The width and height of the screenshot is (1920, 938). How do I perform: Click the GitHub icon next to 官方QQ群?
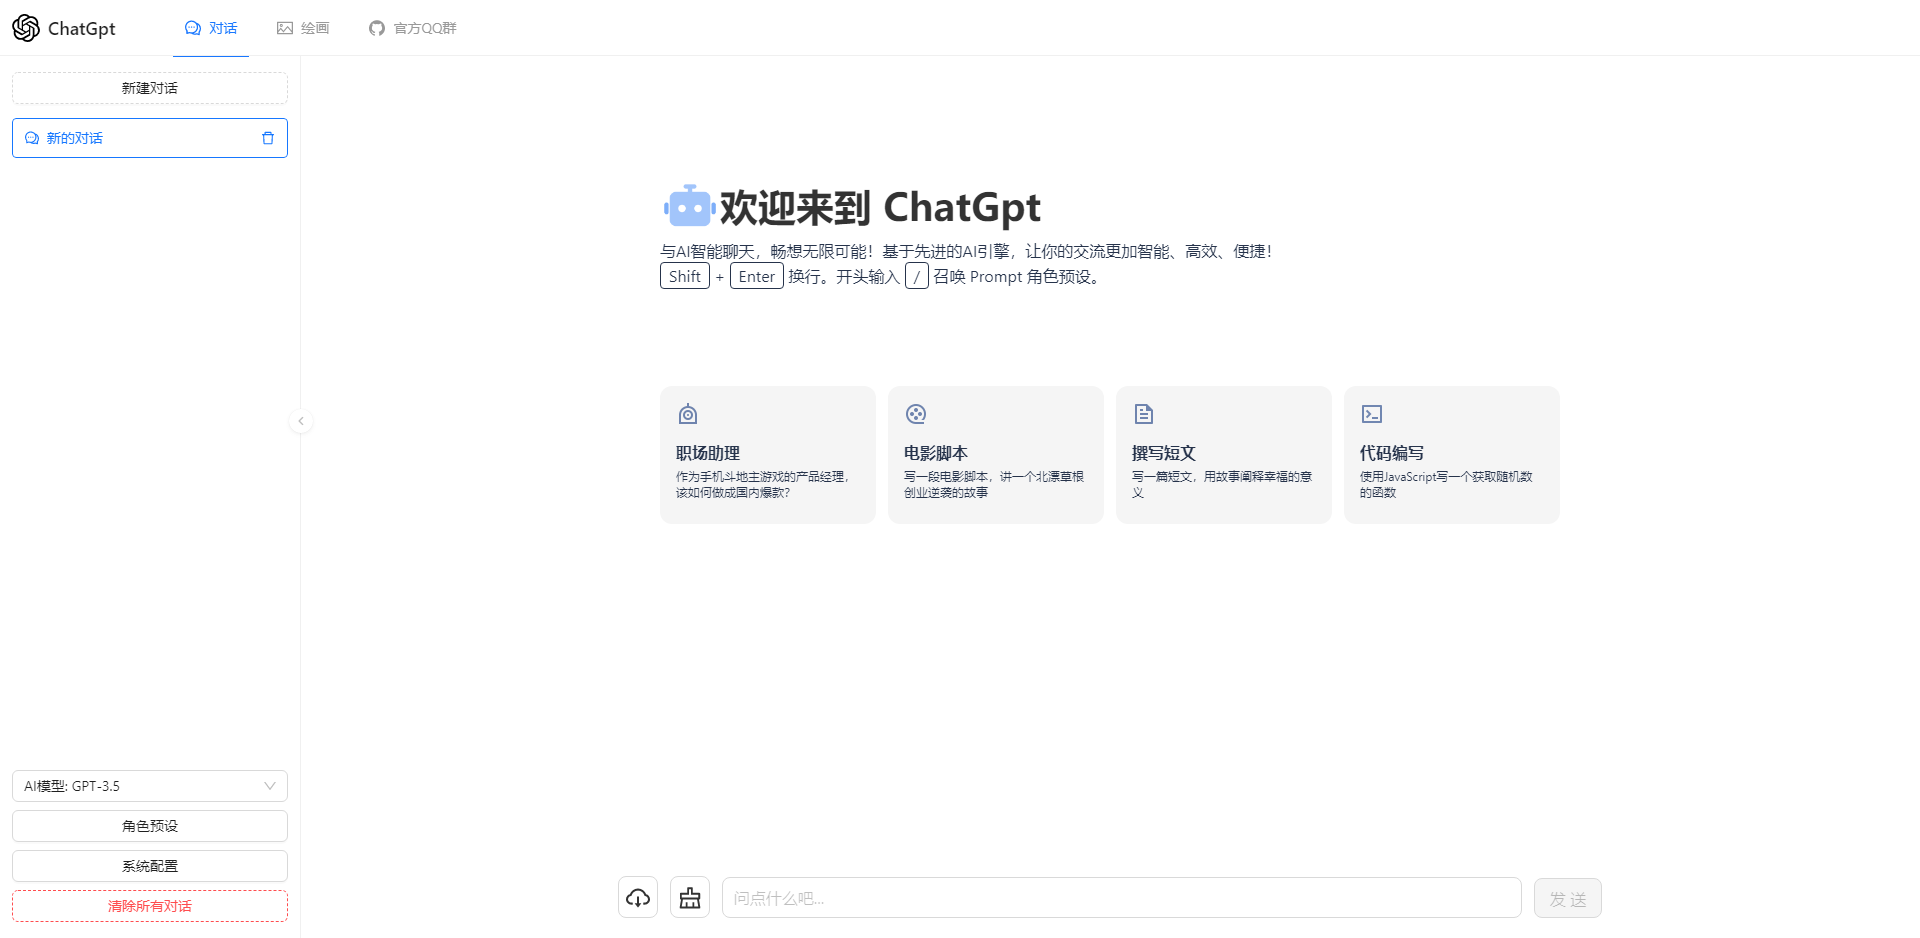376,28
